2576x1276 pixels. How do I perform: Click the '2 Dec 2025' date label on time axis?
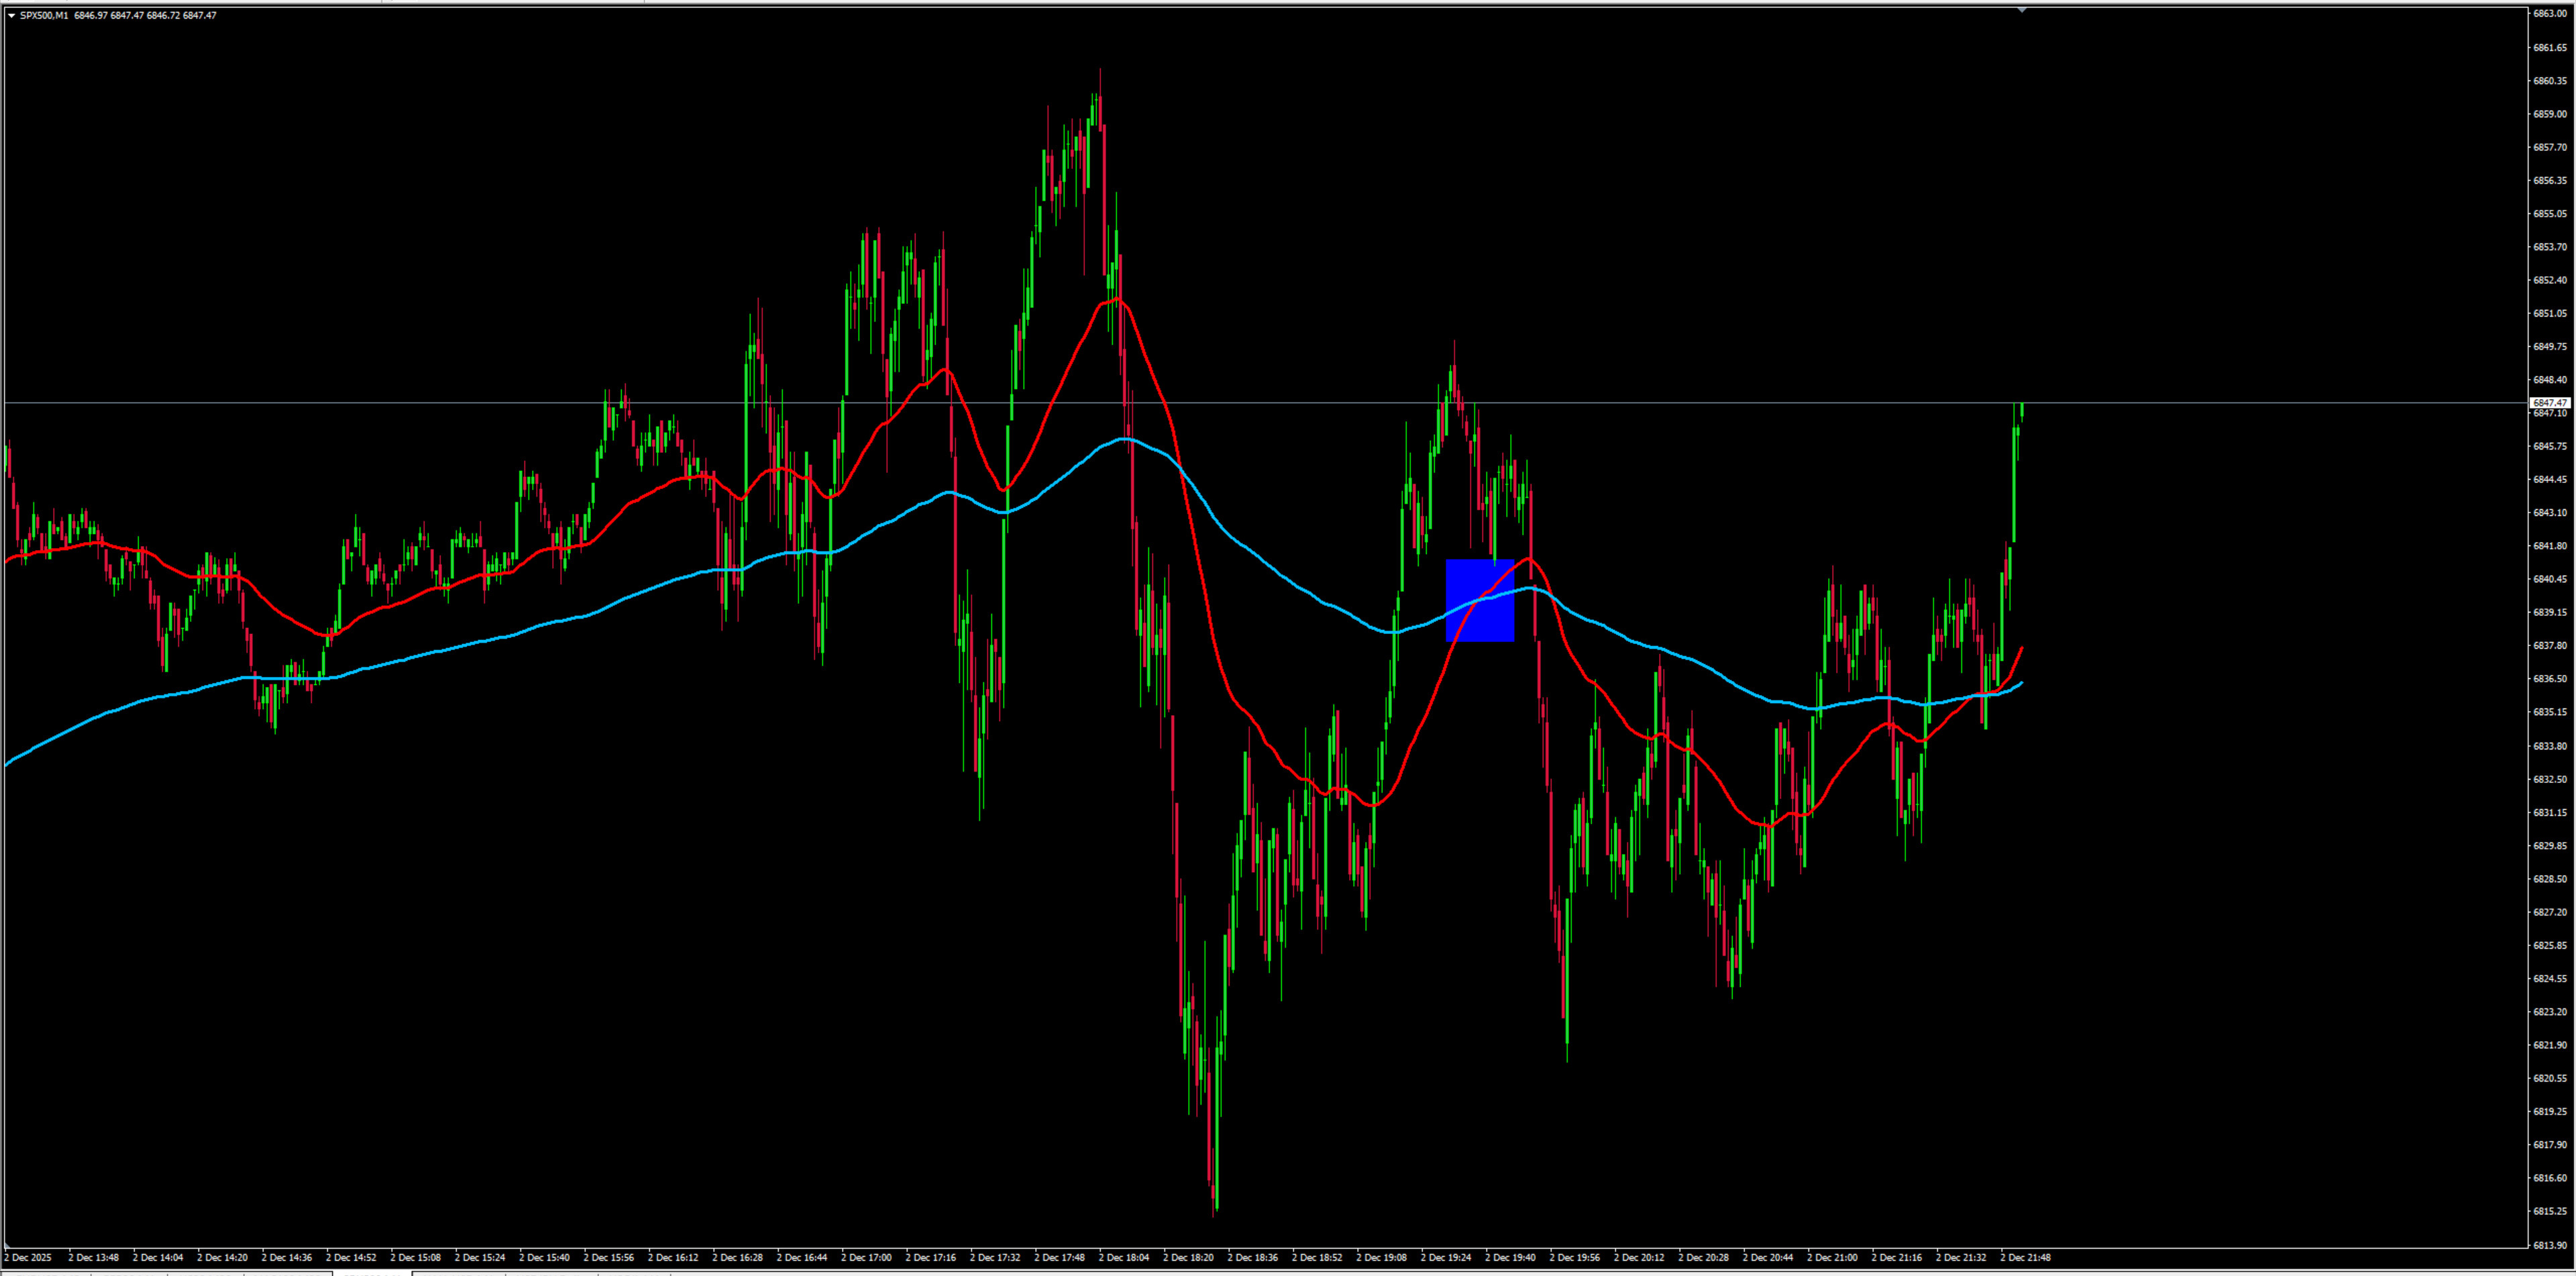pyautogui.click(x=28, y=1258)
